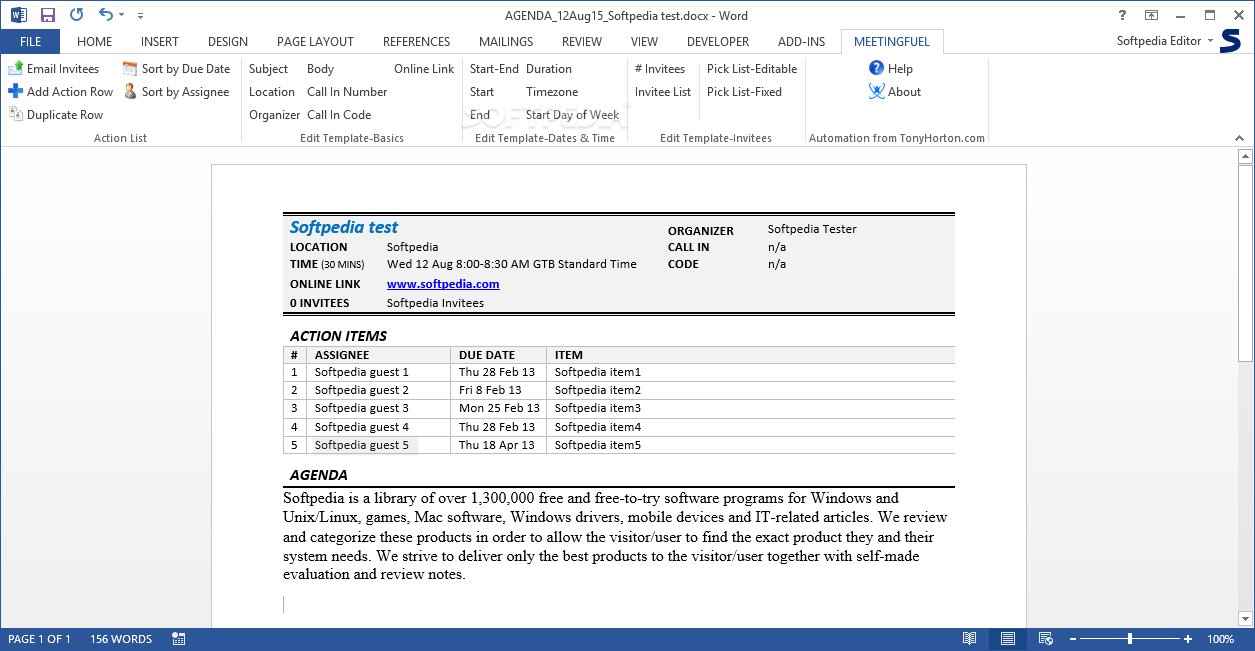Click the 'Softpedia Tester' organizer text
The width and height of the screenshot is (1255, 651).
pyautogui.click(x=812, y=229)
